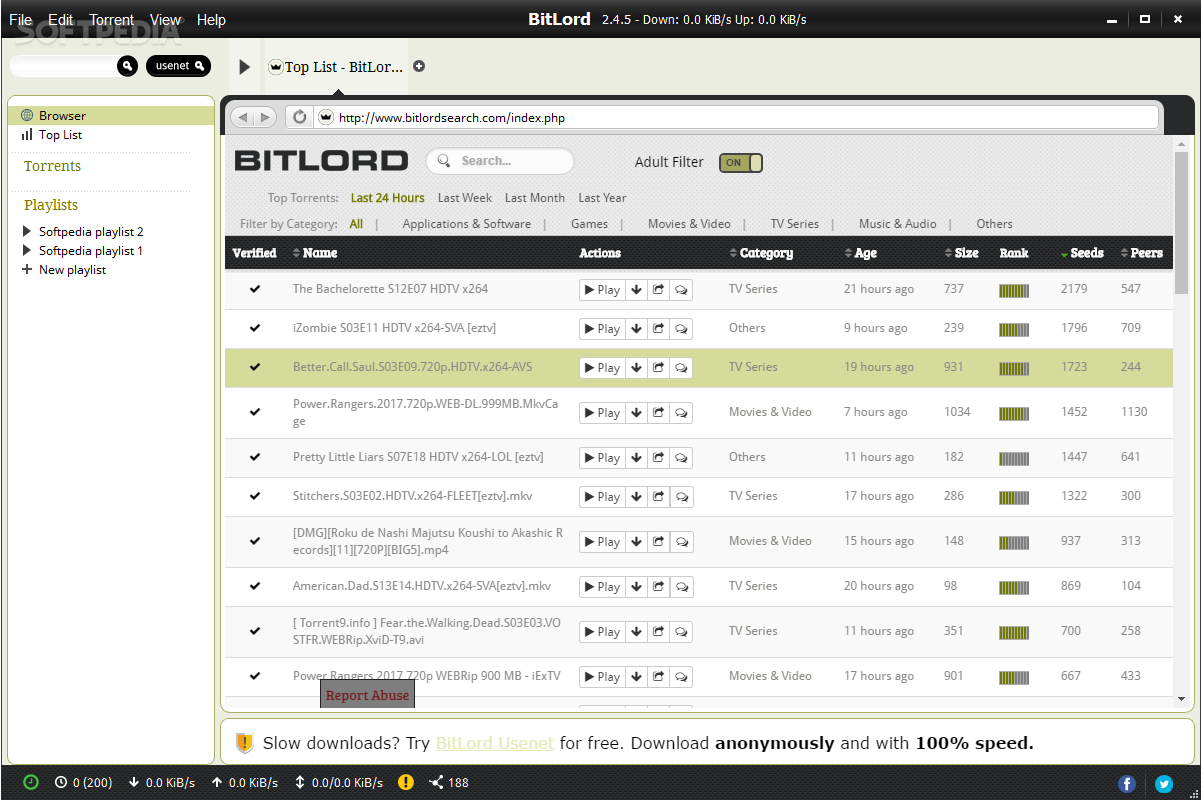This screenshot has height=800, width=1201.
Task: Turn off the Adult Filter toggle
Action: [740, 161]
